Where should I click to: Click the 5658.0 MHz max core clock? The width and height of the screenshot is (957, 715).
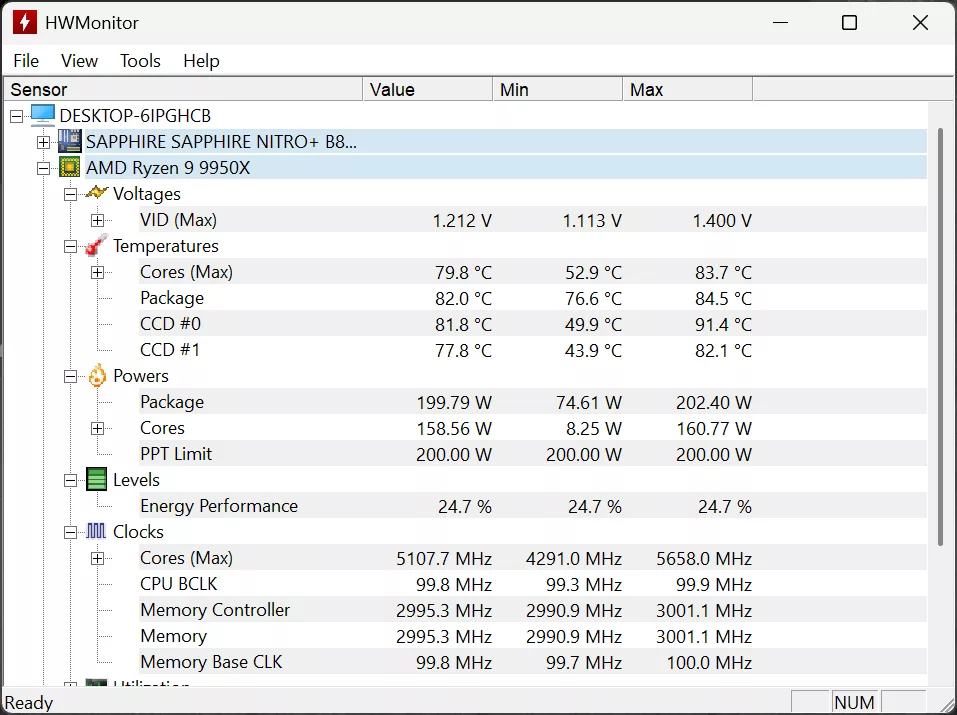tap(704, 559)
